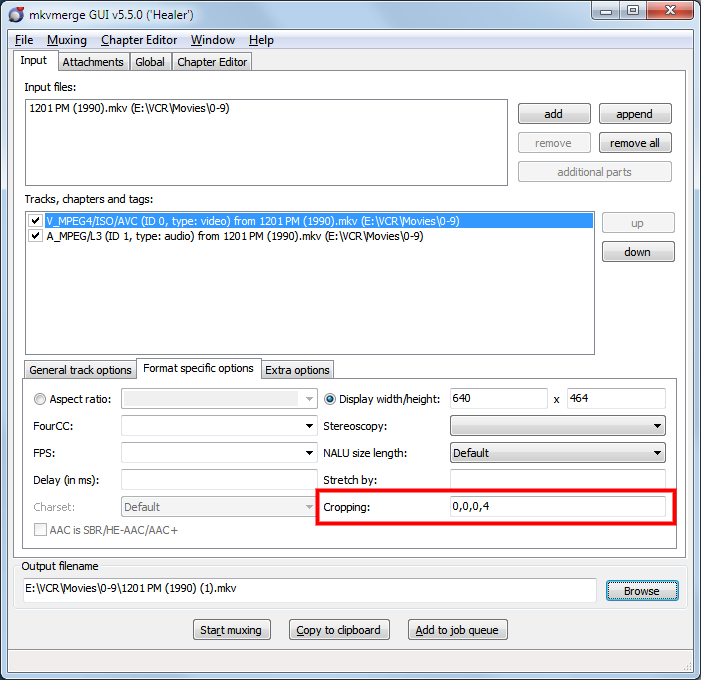Open the Muxing menu

point(67,40)
